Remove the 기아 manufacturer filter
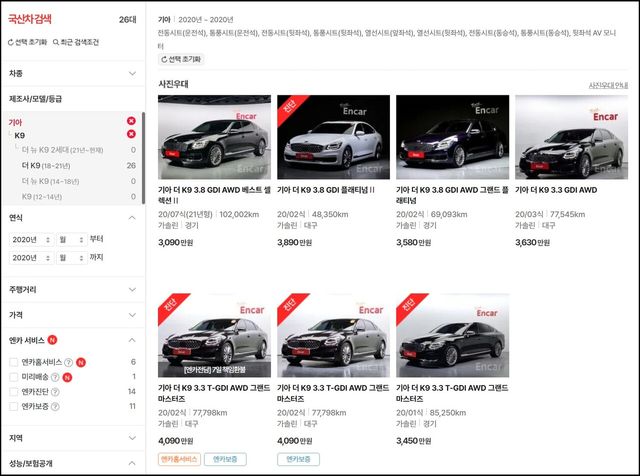 click(x=131, y=121)
